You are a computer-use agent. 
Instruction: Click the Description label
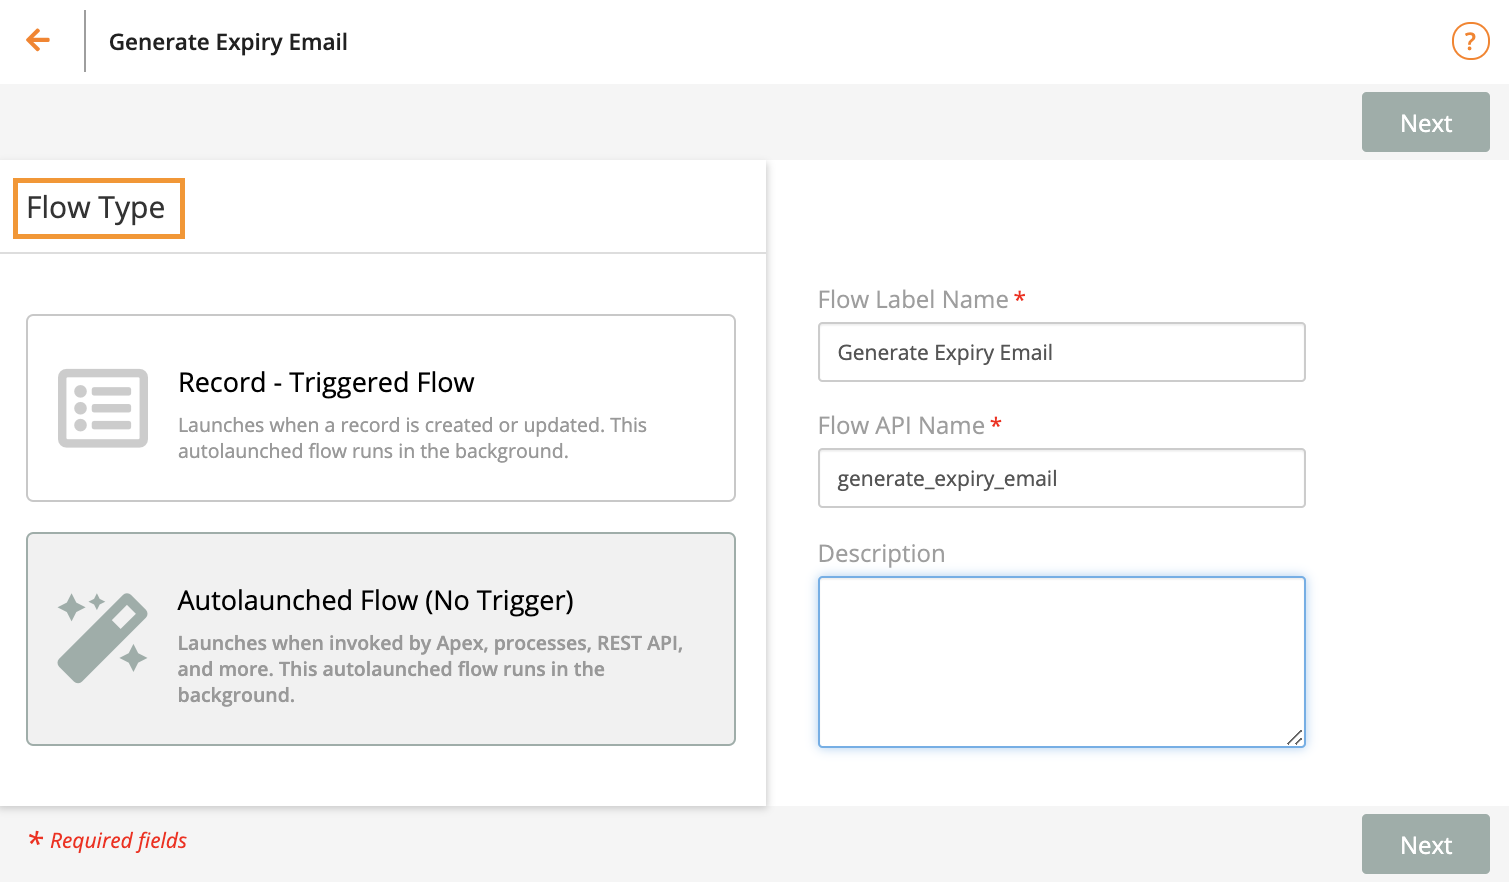click(x=881, y=553)
